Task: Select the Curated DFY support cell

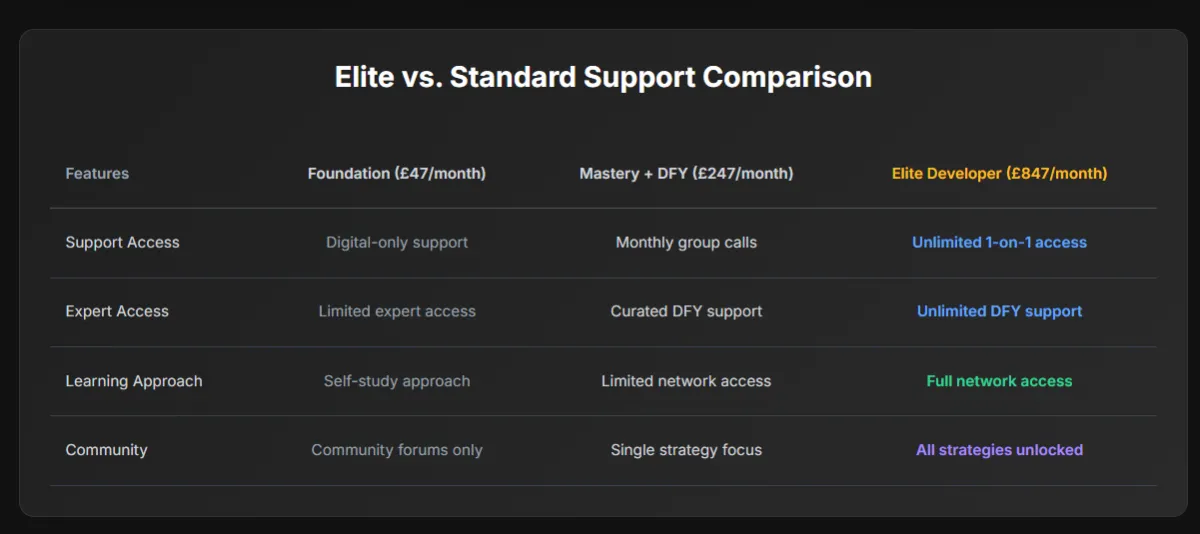Action: [x=686, y=312]
